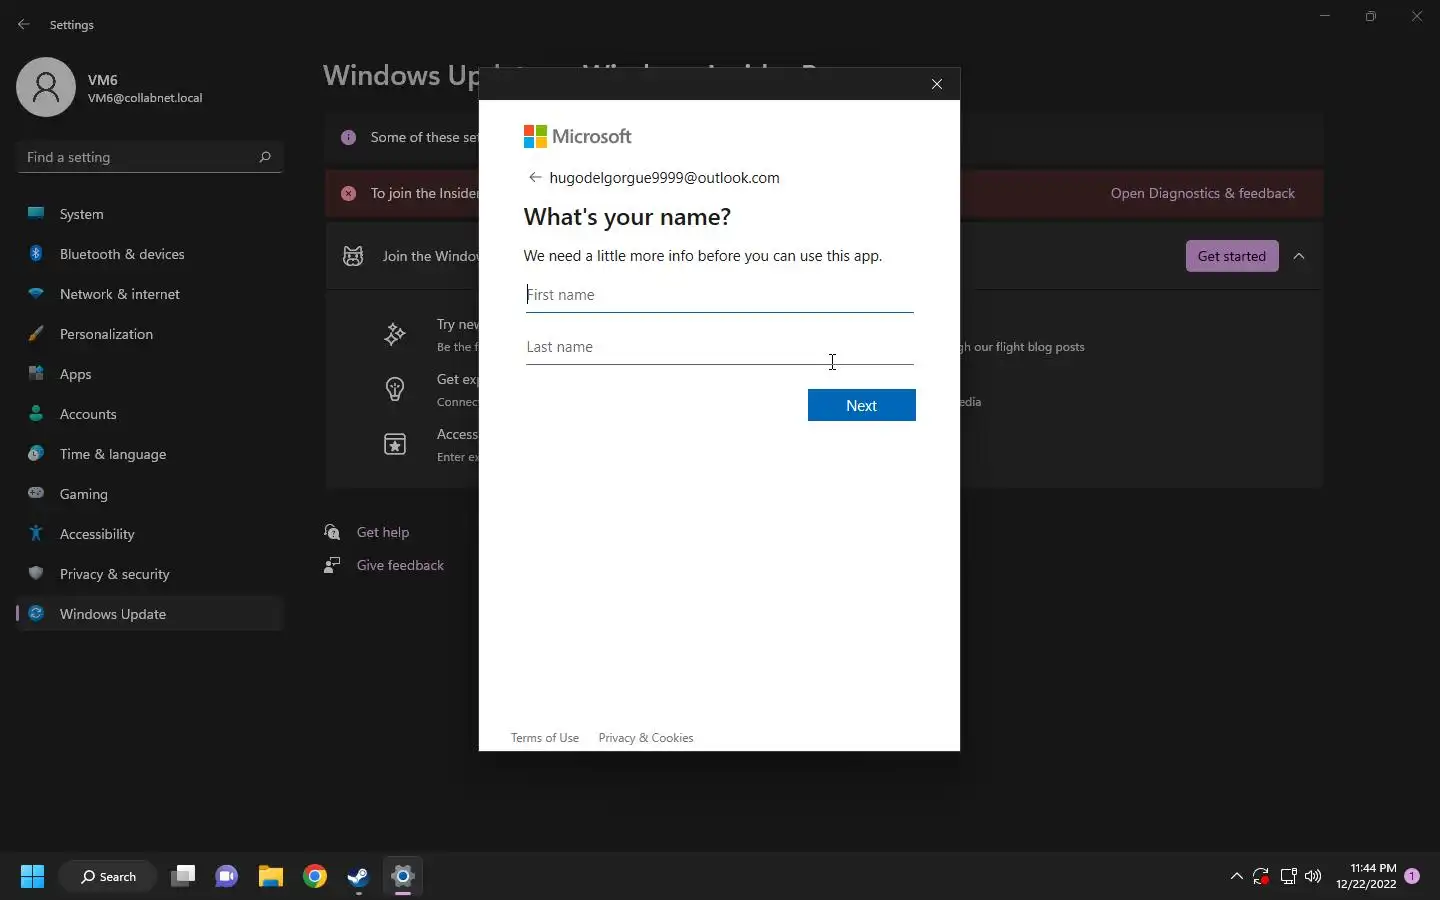Open the Windows Start menu
1440x900 pixels.
[x=33, y=877]
